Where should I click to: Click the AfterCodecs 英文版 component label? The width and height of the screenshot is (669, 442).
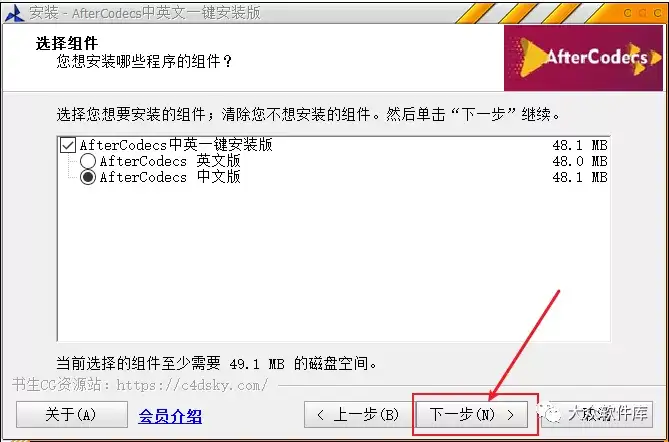coord(170,161)
